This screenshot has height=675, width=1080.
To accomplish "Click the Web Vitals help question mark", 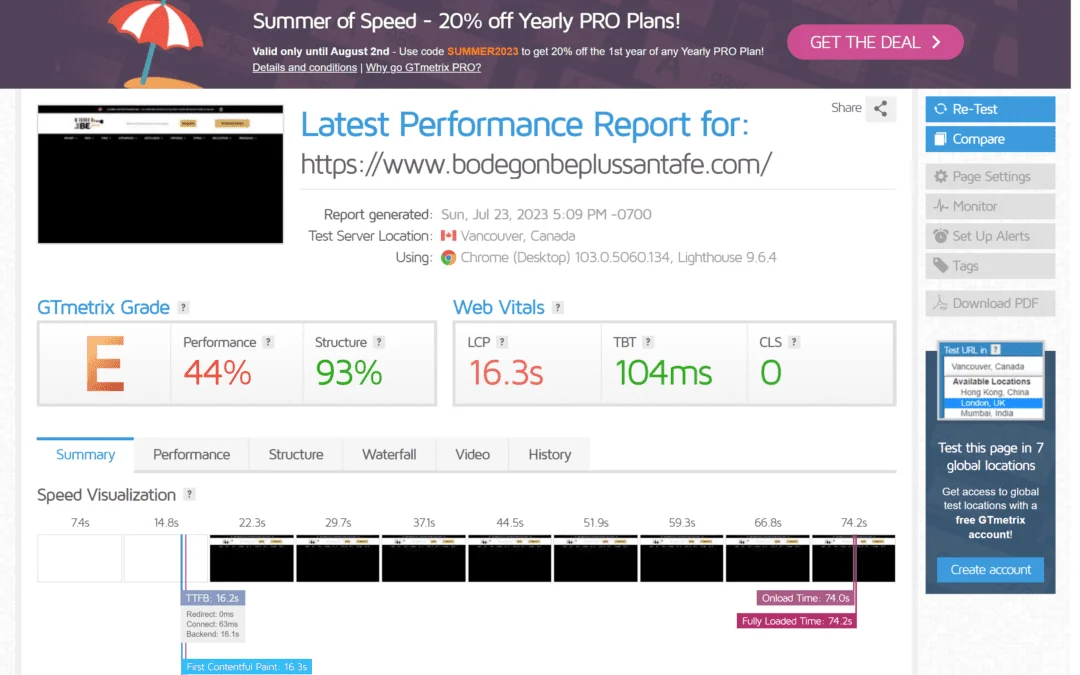I will [558, 308].
